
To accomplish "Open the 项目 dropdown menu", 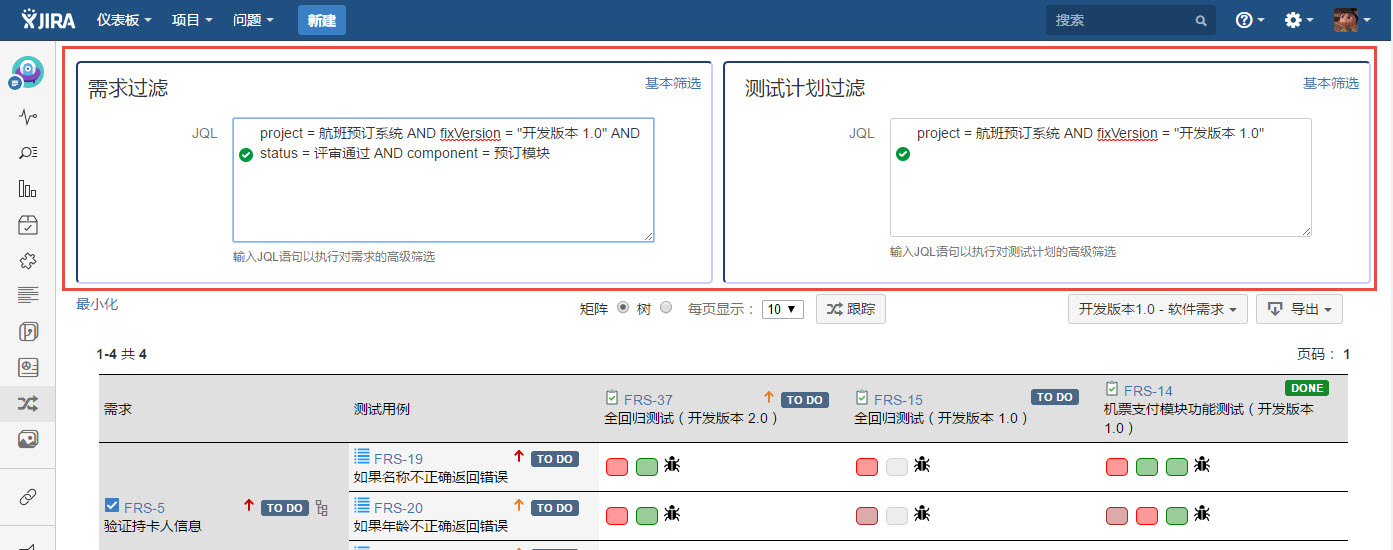I will [192, 20].
